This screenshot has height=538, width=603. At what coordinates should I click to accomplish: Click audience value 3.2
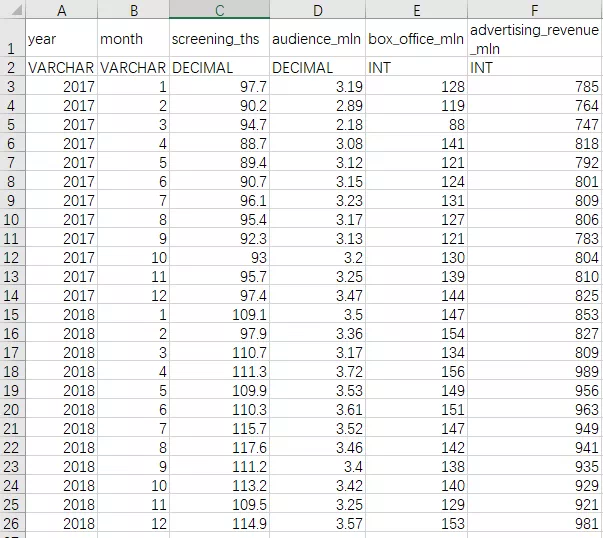pyautogui.click(x=318, y=257)
